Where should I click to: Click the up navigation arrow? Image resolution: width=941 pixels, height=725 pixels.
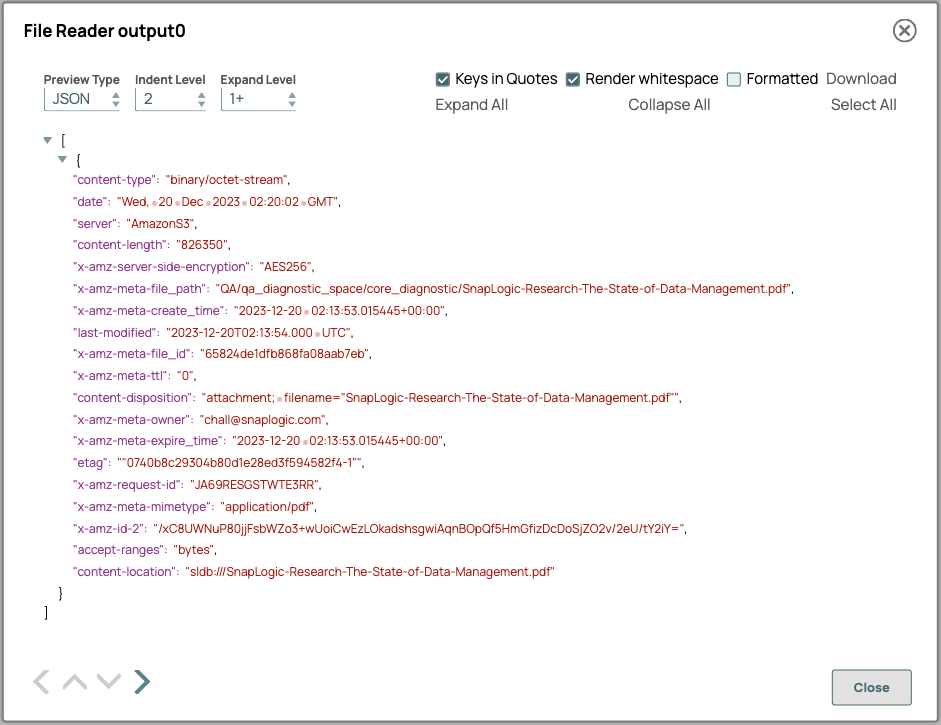[74, 681]
